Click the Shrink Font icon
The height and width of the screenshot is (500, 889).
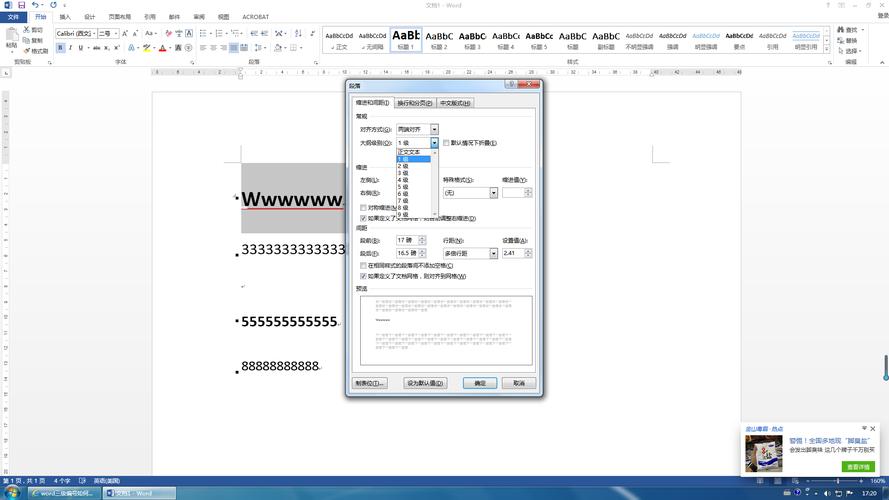click(x=136, y=33)
